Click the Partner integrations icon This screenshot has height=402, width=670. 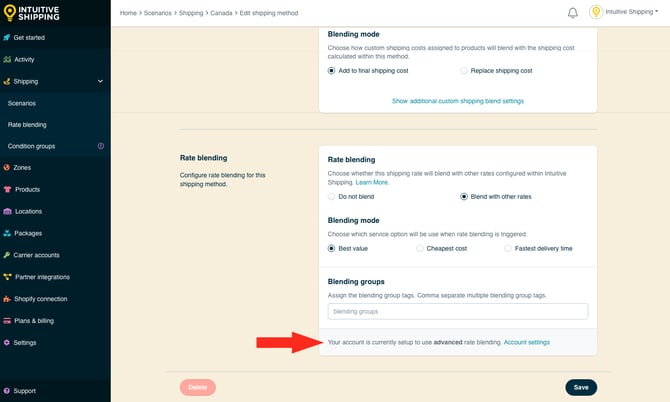tap(7, 277)
